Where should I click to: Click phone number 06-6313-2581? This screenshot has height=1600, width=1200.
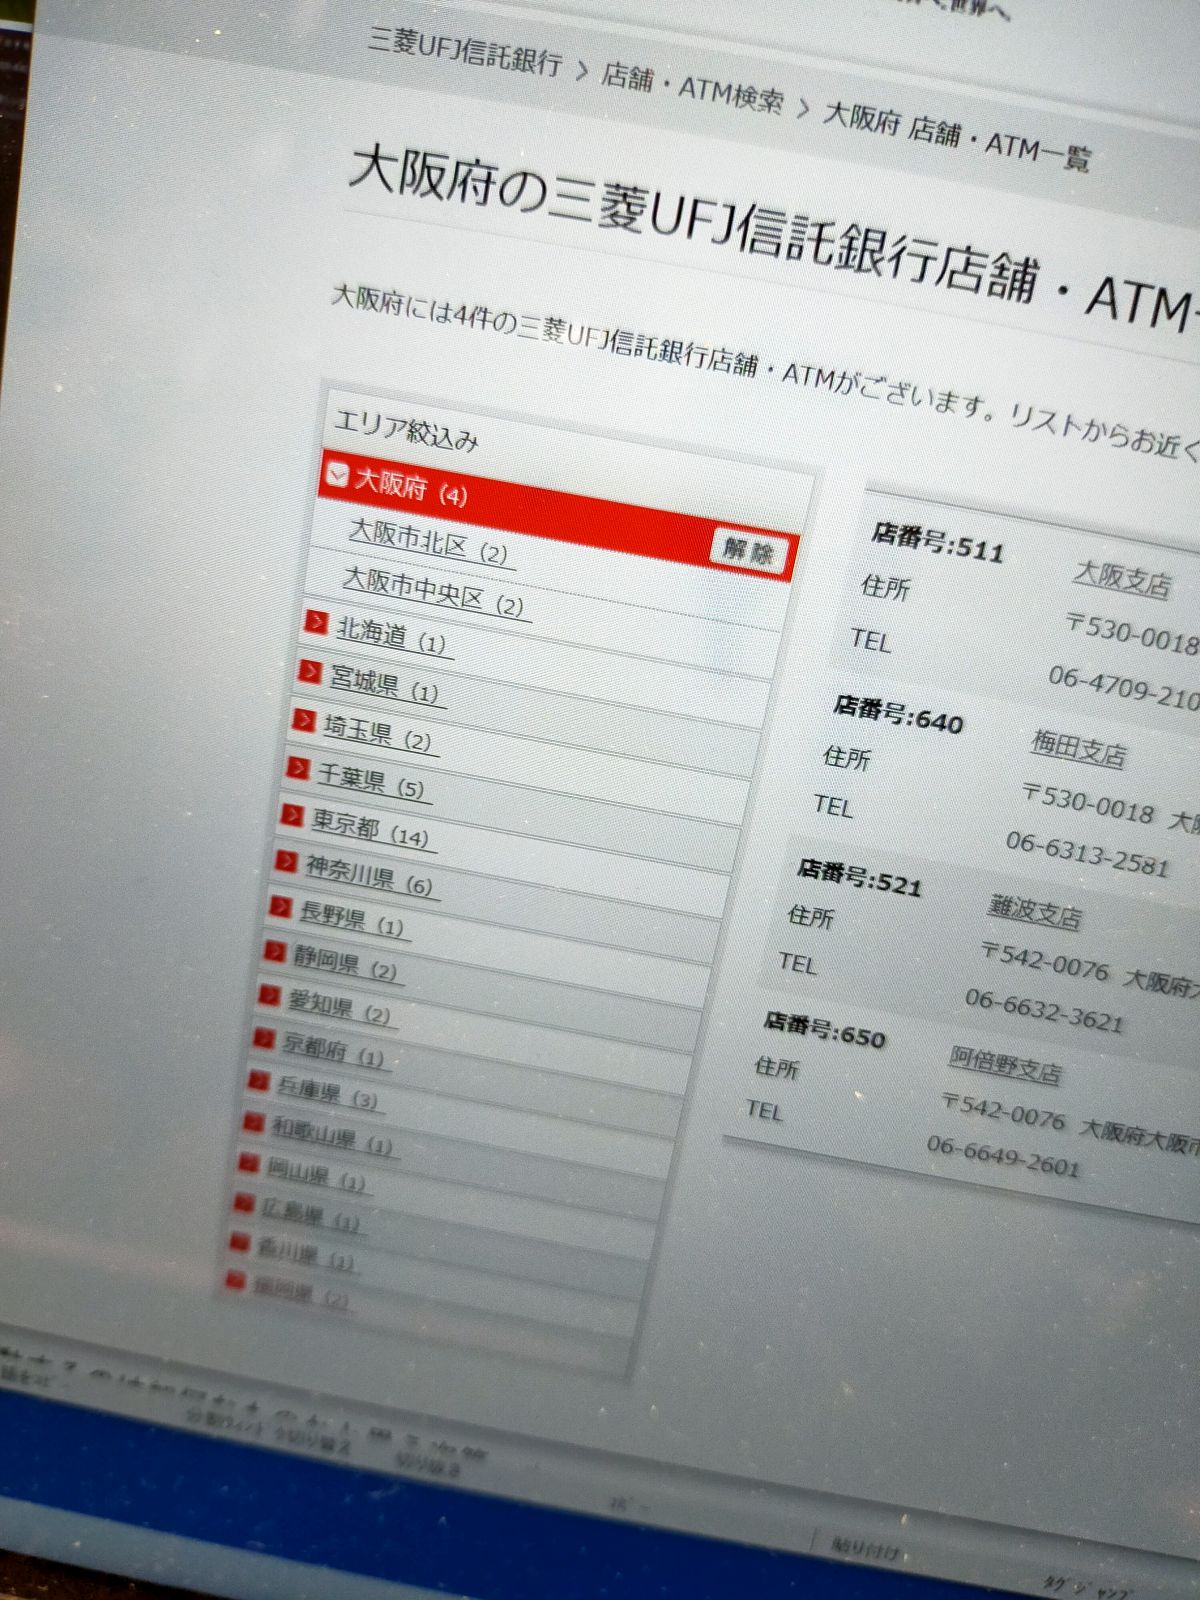point(1087,855)
